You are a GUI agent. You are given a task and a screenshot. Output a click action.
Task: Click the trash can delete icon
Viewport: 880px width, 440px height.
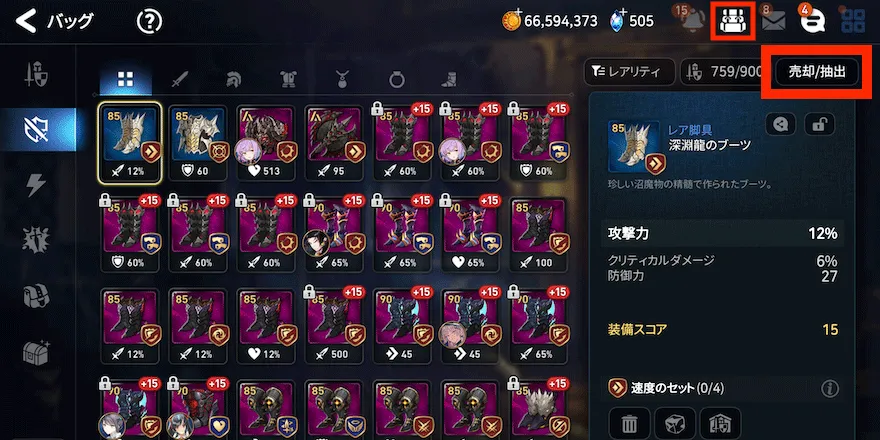(629, 423)
